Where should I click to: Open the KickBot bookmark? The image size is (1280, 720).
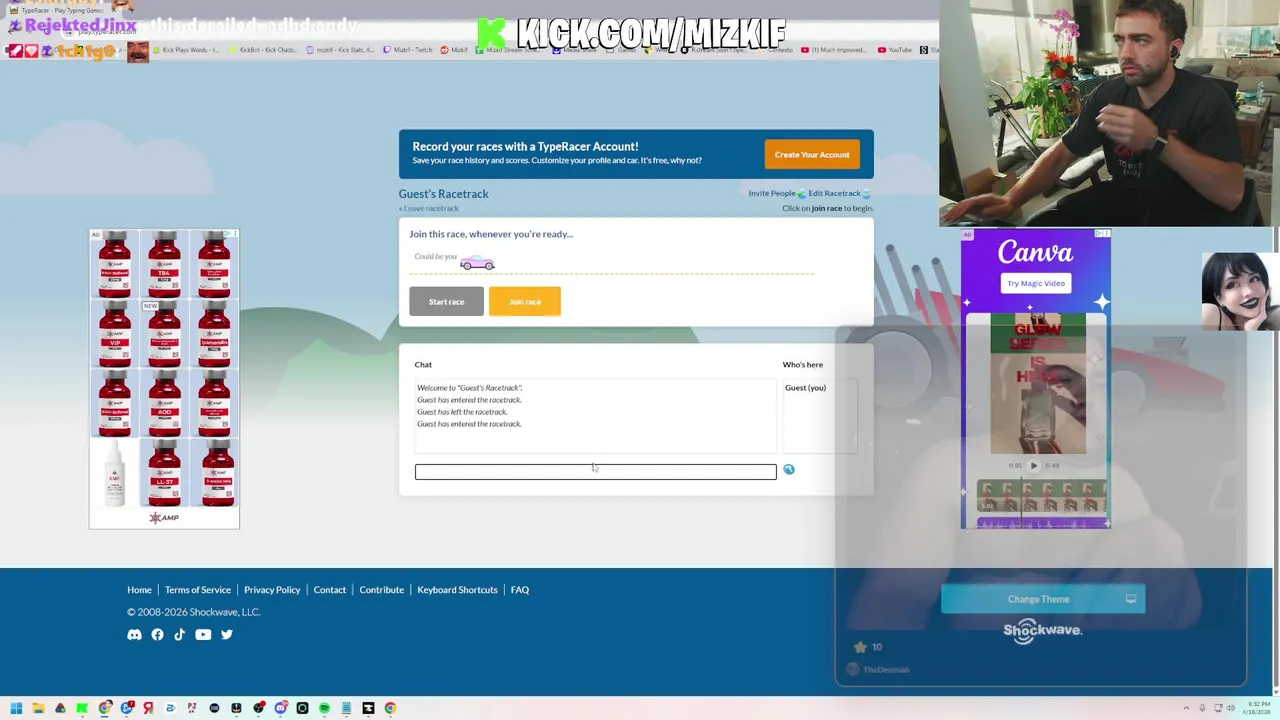pos(262,50)
